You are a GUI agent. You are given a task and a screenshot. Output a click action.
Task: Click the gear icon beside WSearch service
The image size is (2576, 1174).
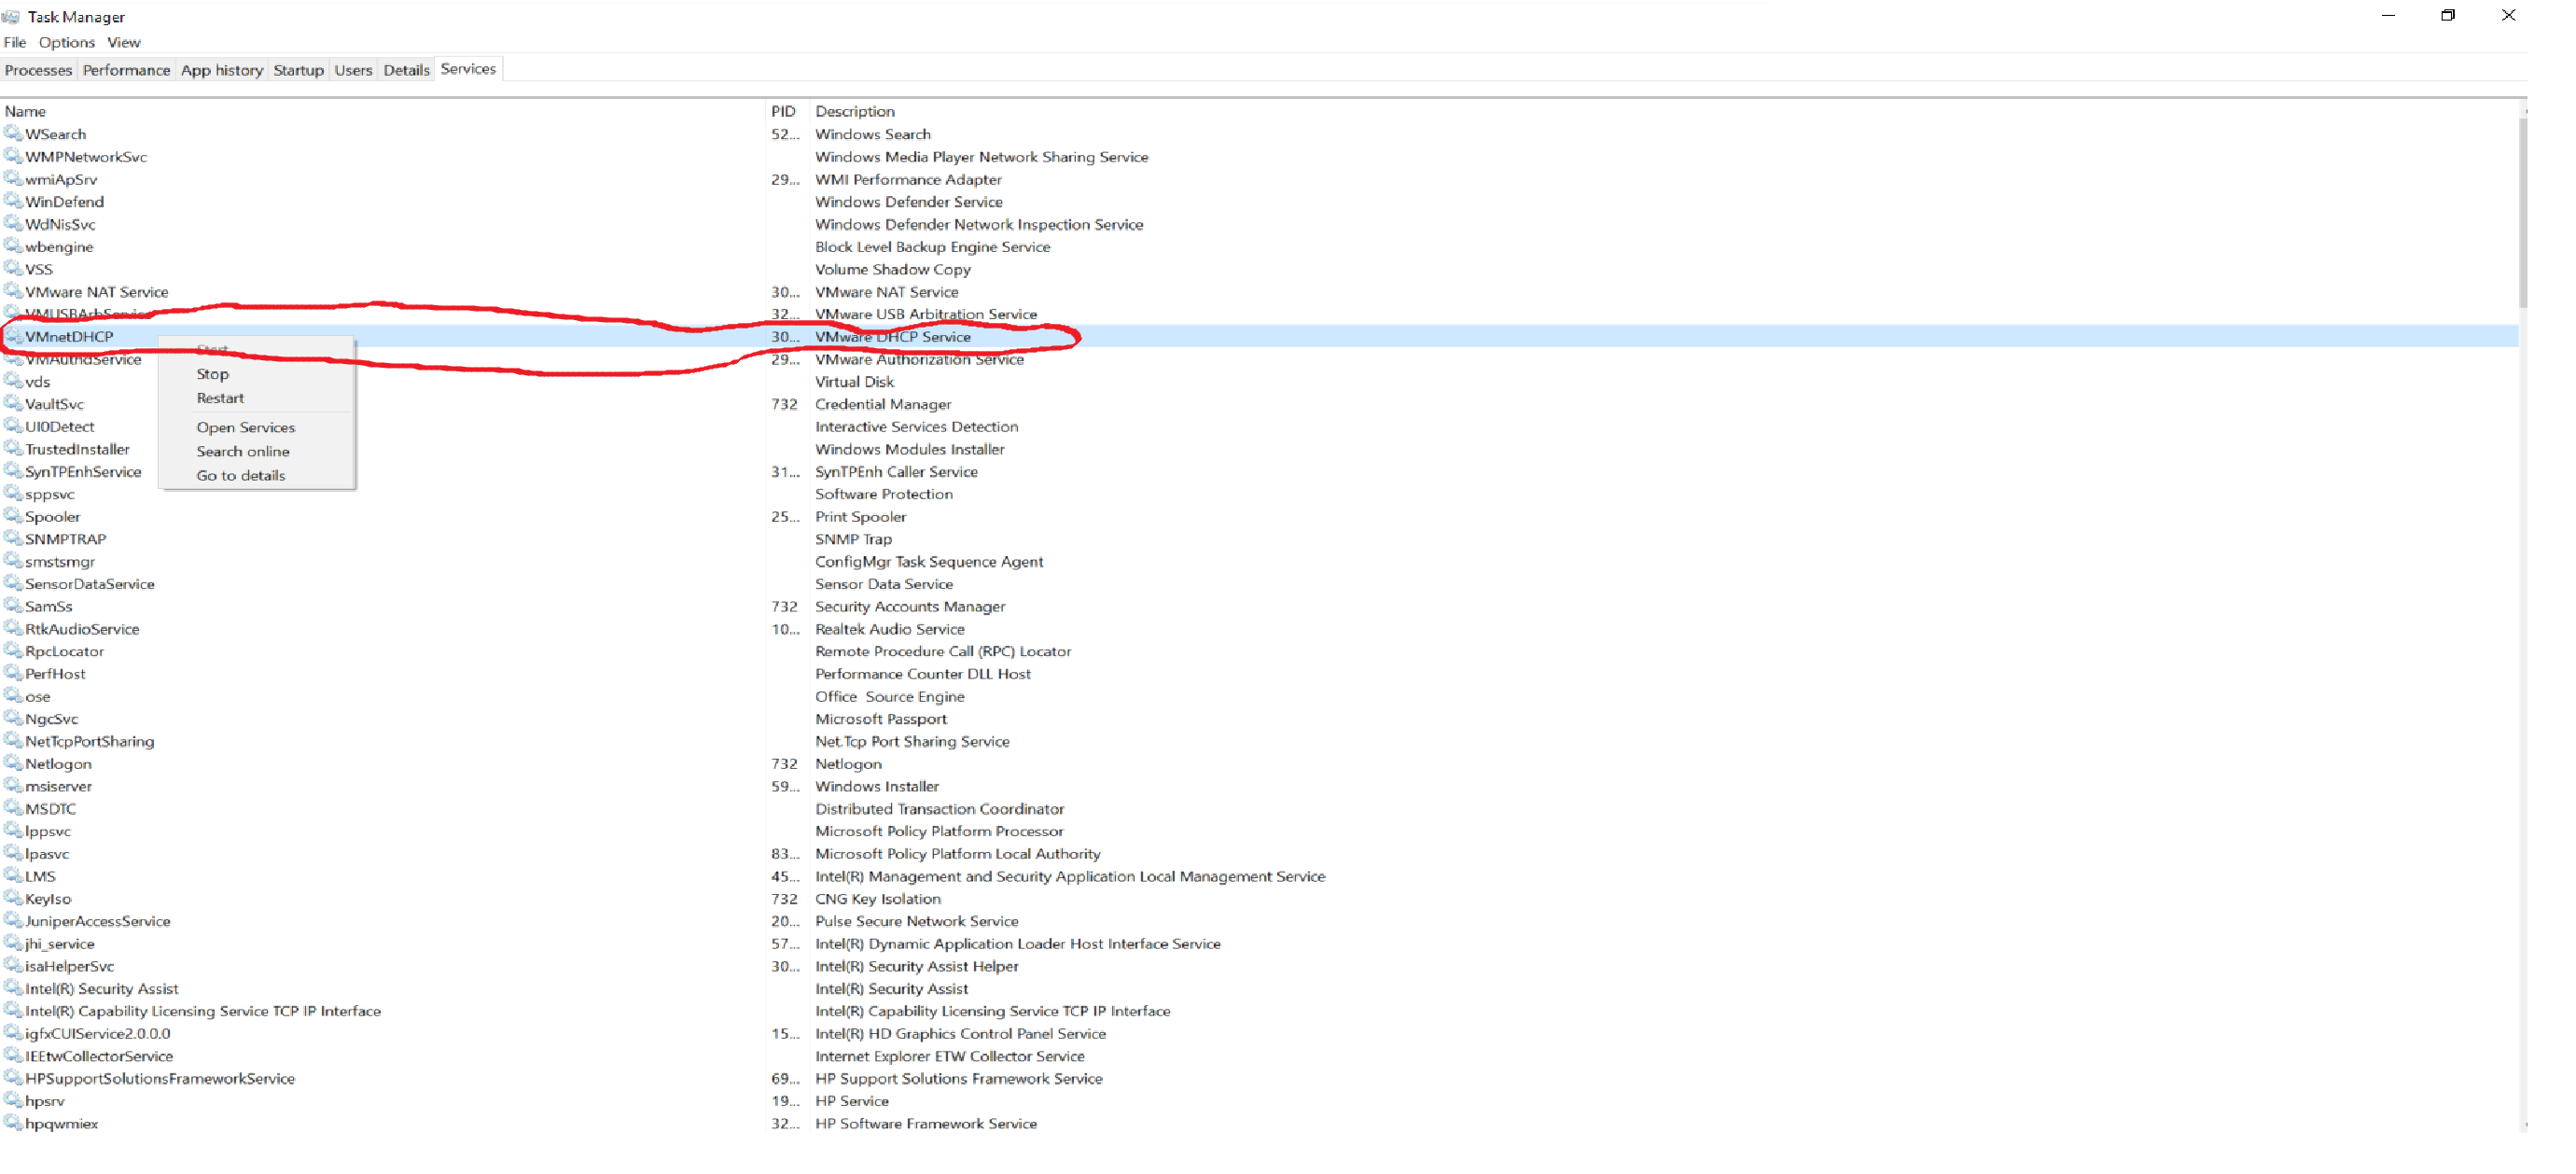click(13, 133)
